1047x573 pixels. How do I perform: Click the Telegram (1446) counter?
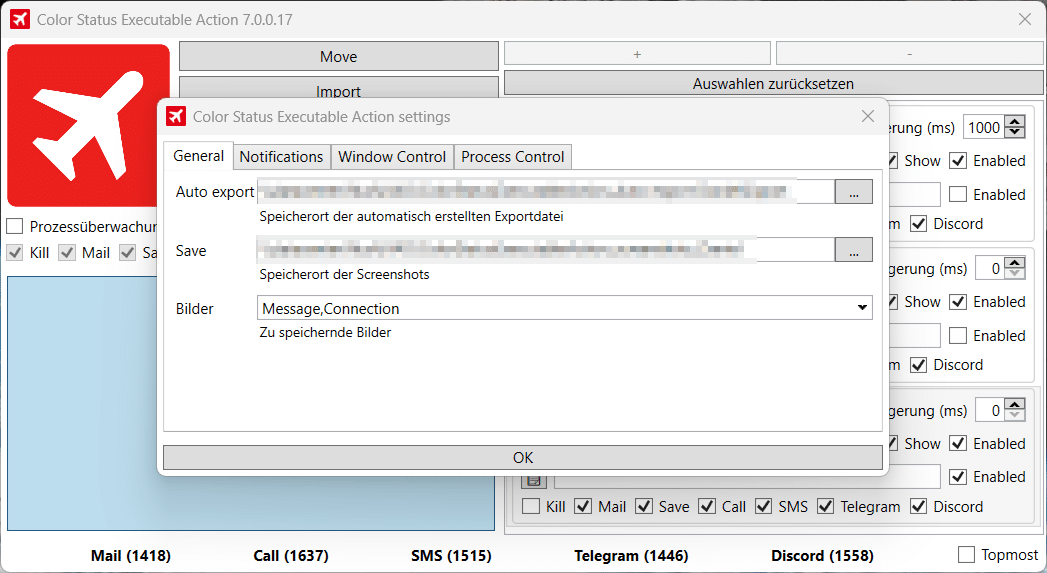631,556
